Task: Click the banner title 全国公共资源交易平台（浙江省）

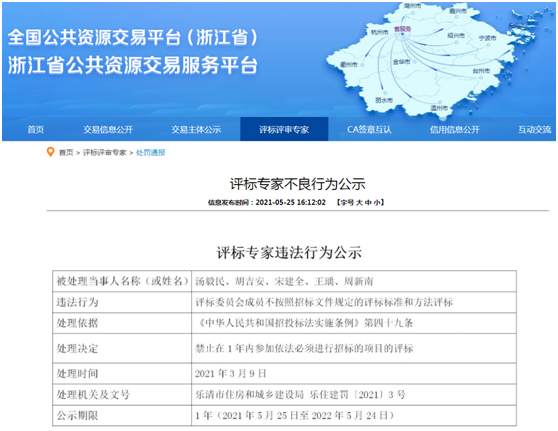Action: 133,37
